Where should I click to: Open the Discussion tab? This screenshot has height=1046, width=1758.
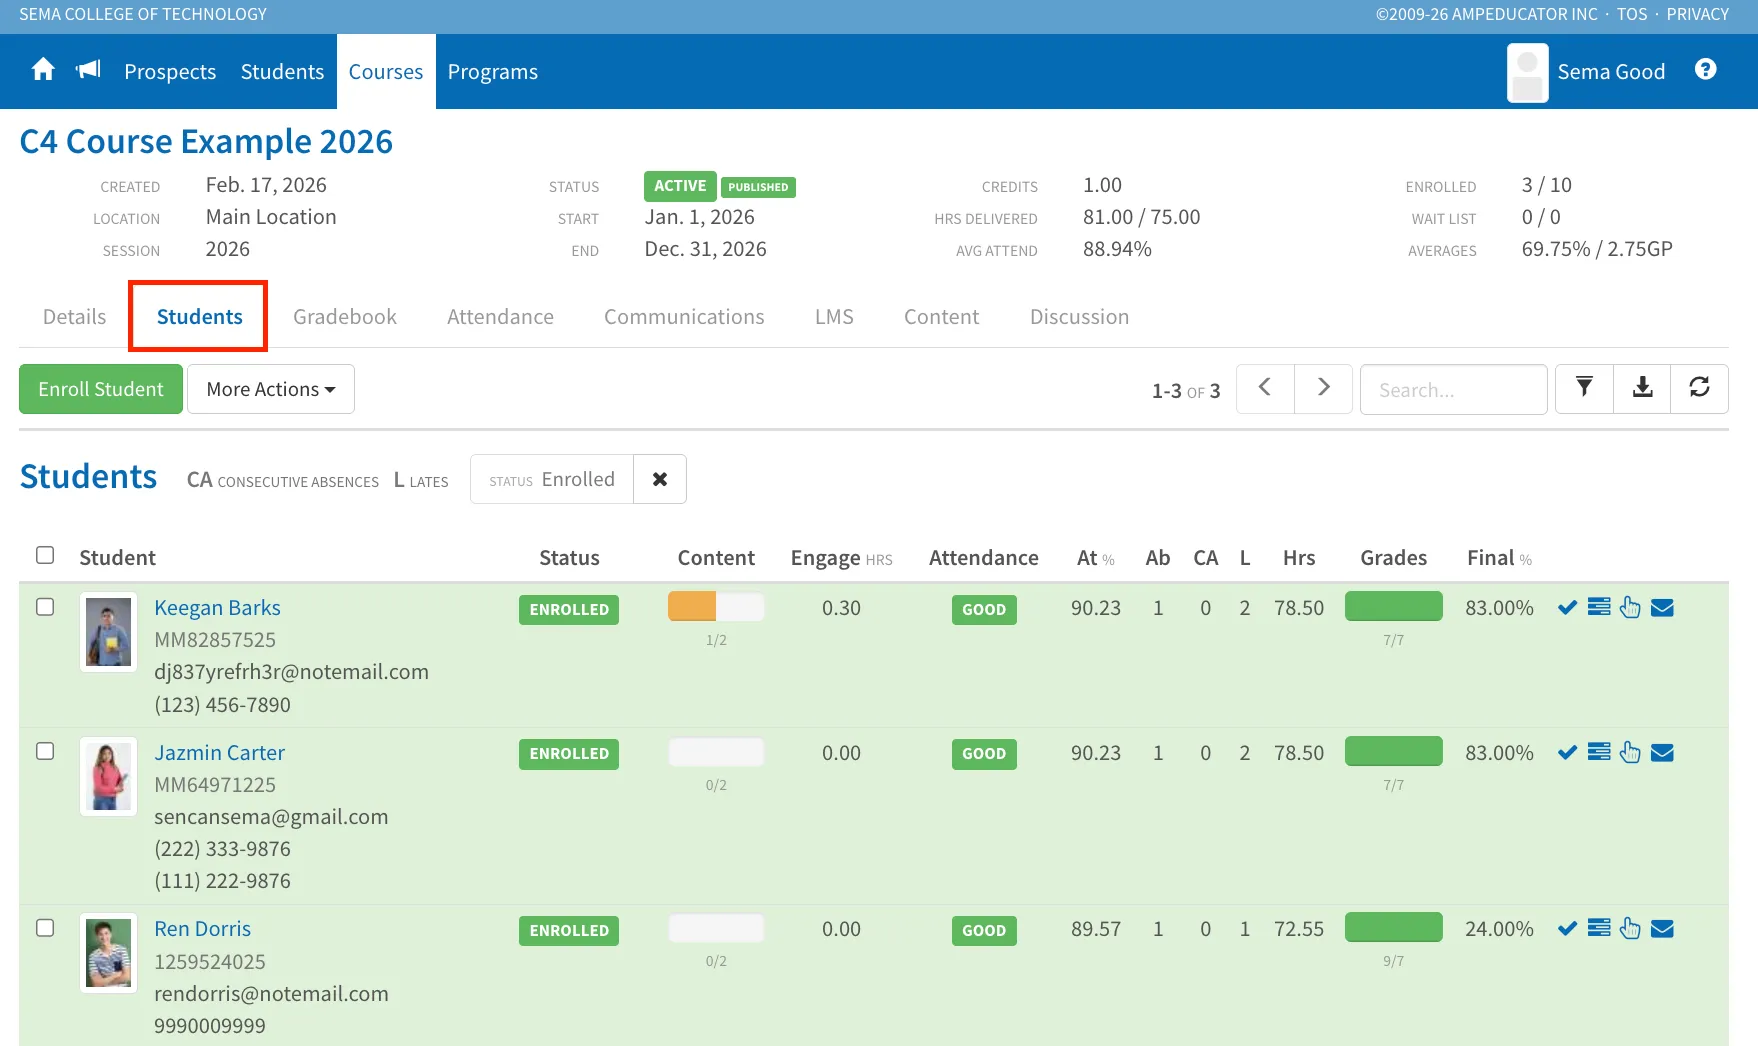click(1079, 317)
